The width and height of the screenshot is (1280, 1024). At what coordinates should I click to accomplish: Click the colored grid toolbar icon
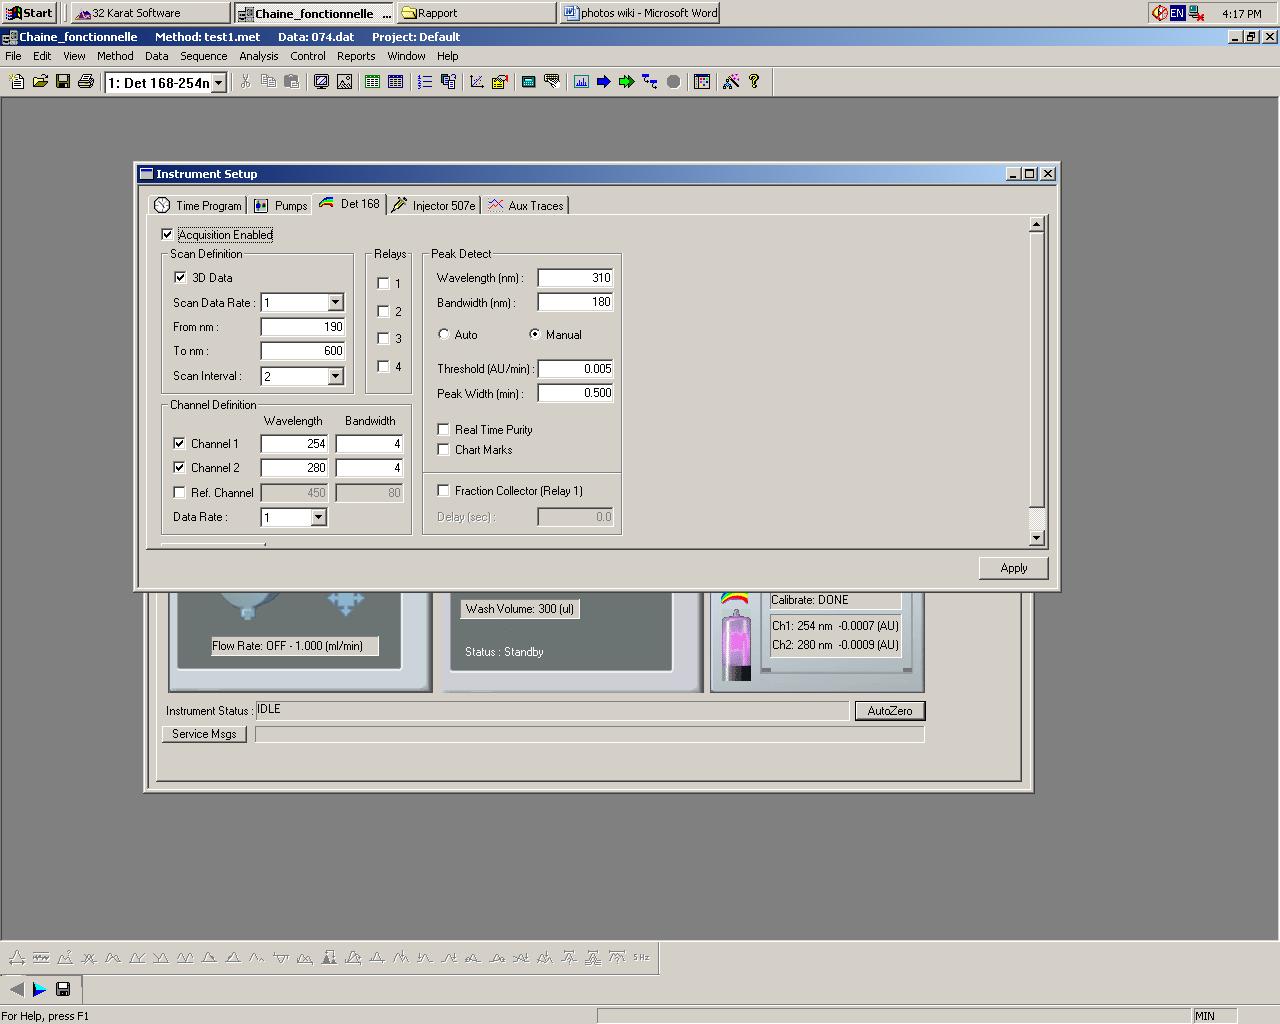coord(702,82)
